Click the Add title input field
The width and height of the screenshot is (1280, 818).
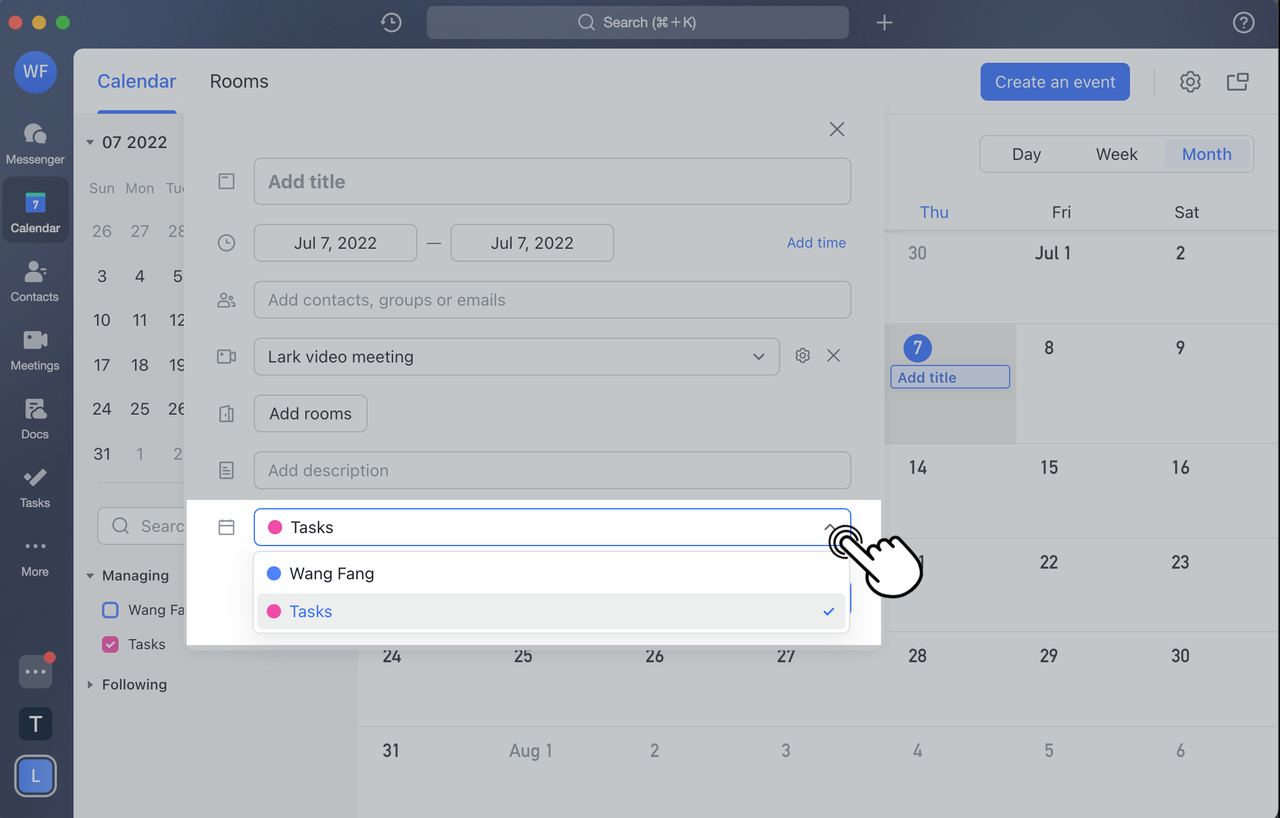(552, 182)
